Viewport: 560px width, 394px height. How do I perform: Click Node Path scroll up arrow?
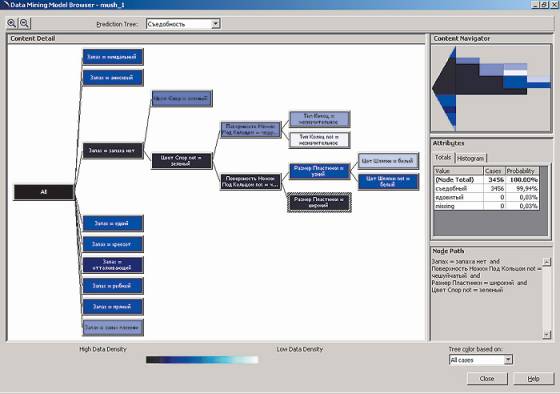547,262
